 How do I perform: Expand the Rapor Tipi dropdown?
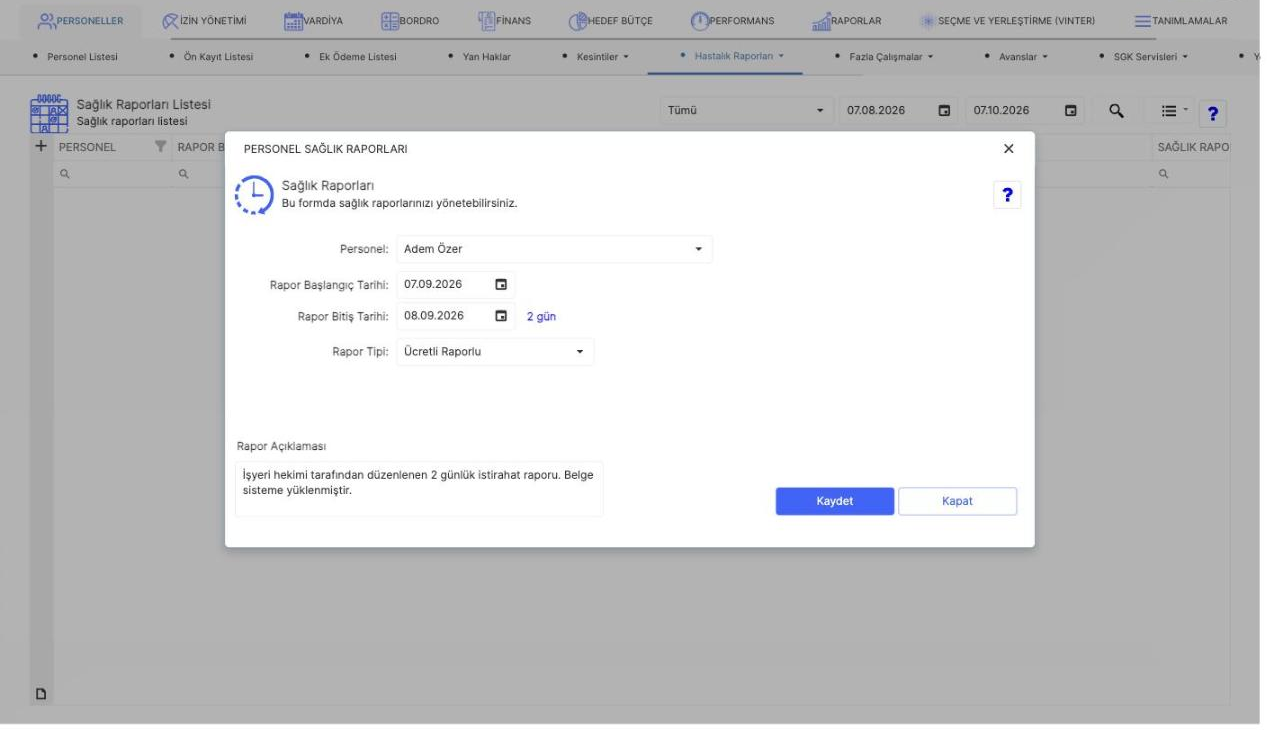pos(495,352)
